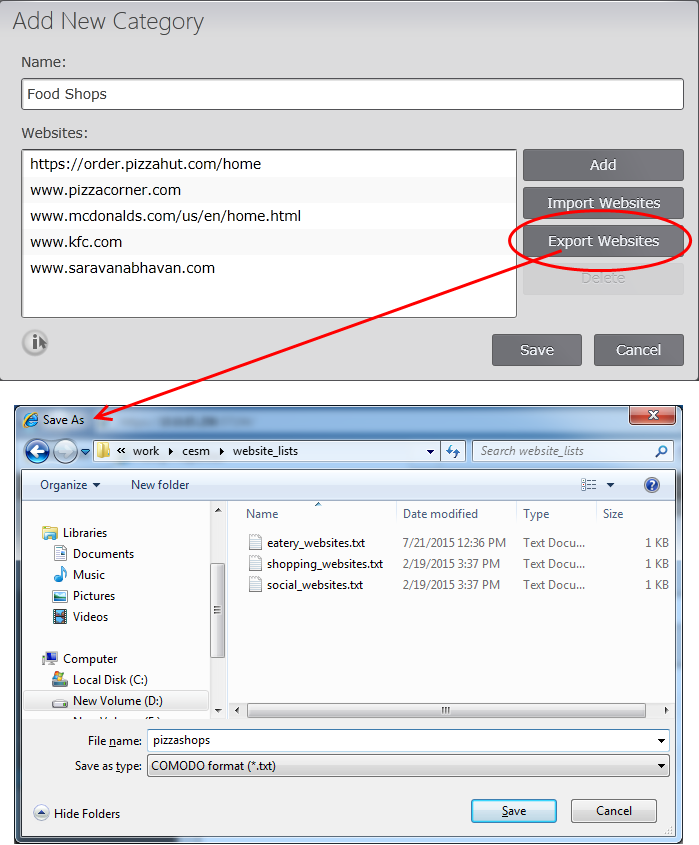This screenshot has height=845, width=699.
Task: Click the search magnifier icon
Action: [661, 451]
